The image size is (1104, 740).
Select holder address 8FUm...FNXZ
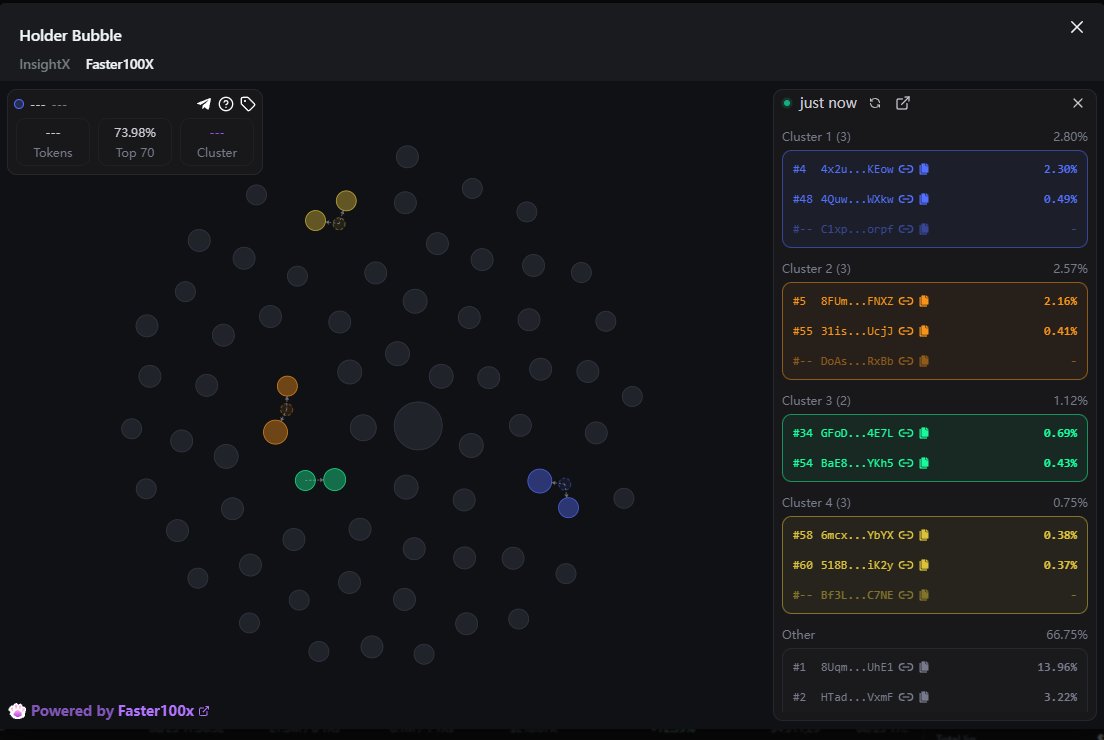pos(857,301)
